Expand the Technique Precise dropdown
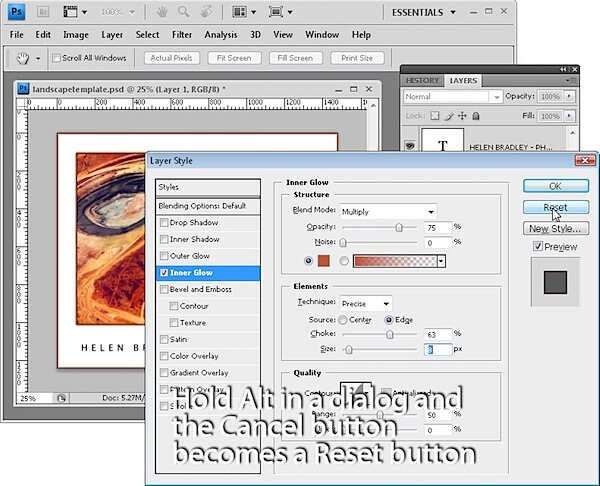Screen dimensions: 600x486 (x=366, y=303)
